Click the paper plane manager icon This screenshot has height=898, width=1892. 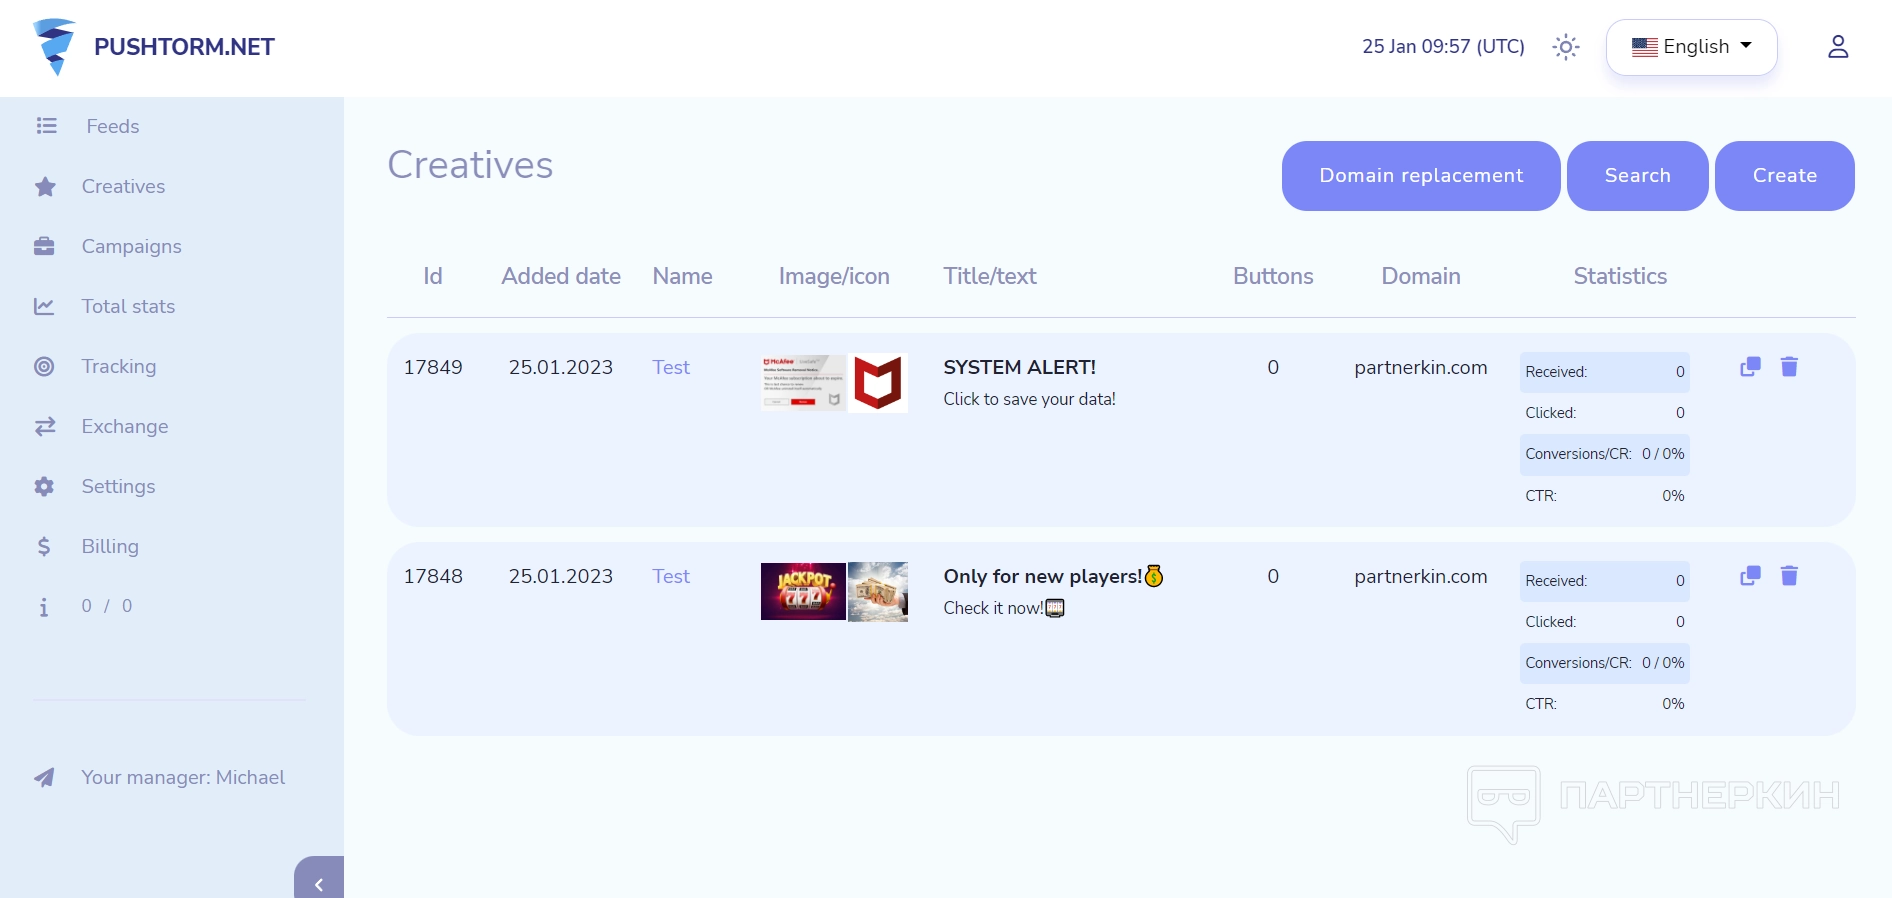(44, 778)
